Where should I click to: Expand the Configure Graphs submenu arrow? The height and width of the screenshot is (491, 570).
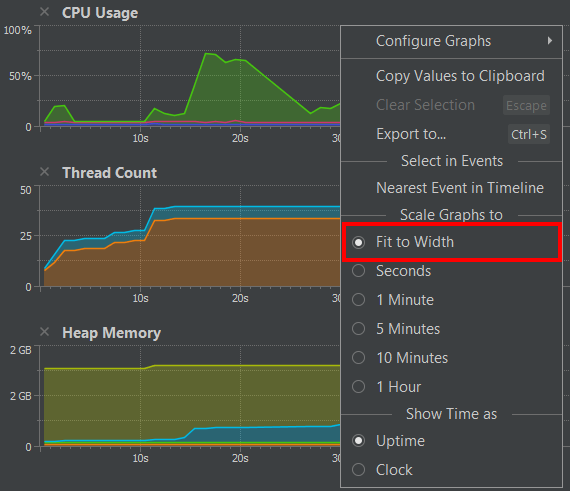[550, 41]
